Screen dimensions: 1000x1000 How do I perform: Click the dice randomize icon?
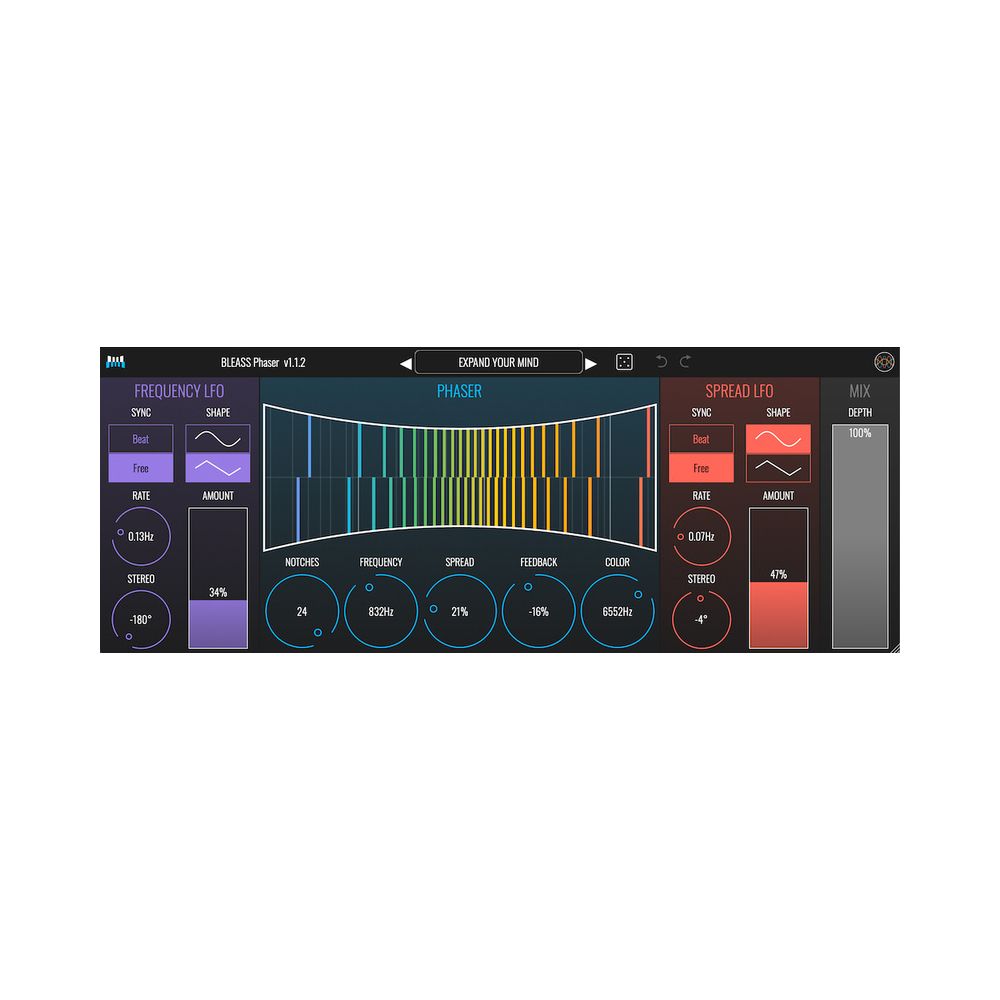coord(624,362)
